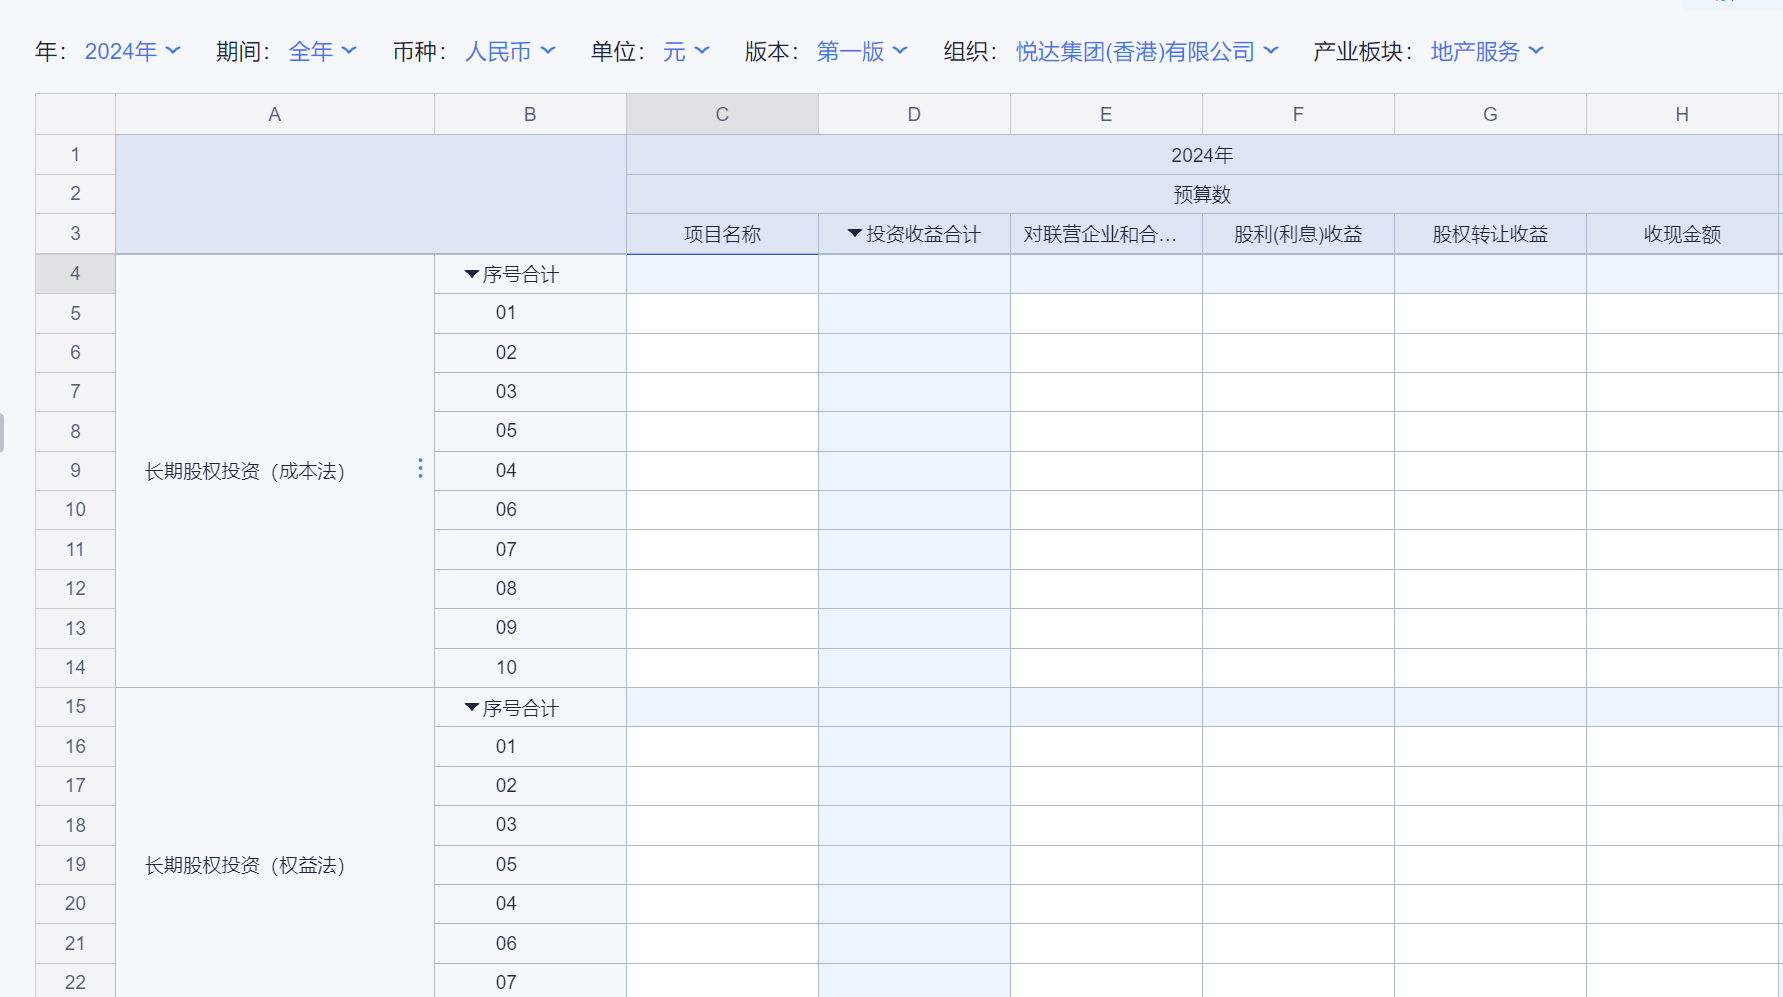Image resolution: width=1783 pixels, height=997 pixels.
Task: Open the 年 dropdown showing 2024年
Action: pos(132,51)
